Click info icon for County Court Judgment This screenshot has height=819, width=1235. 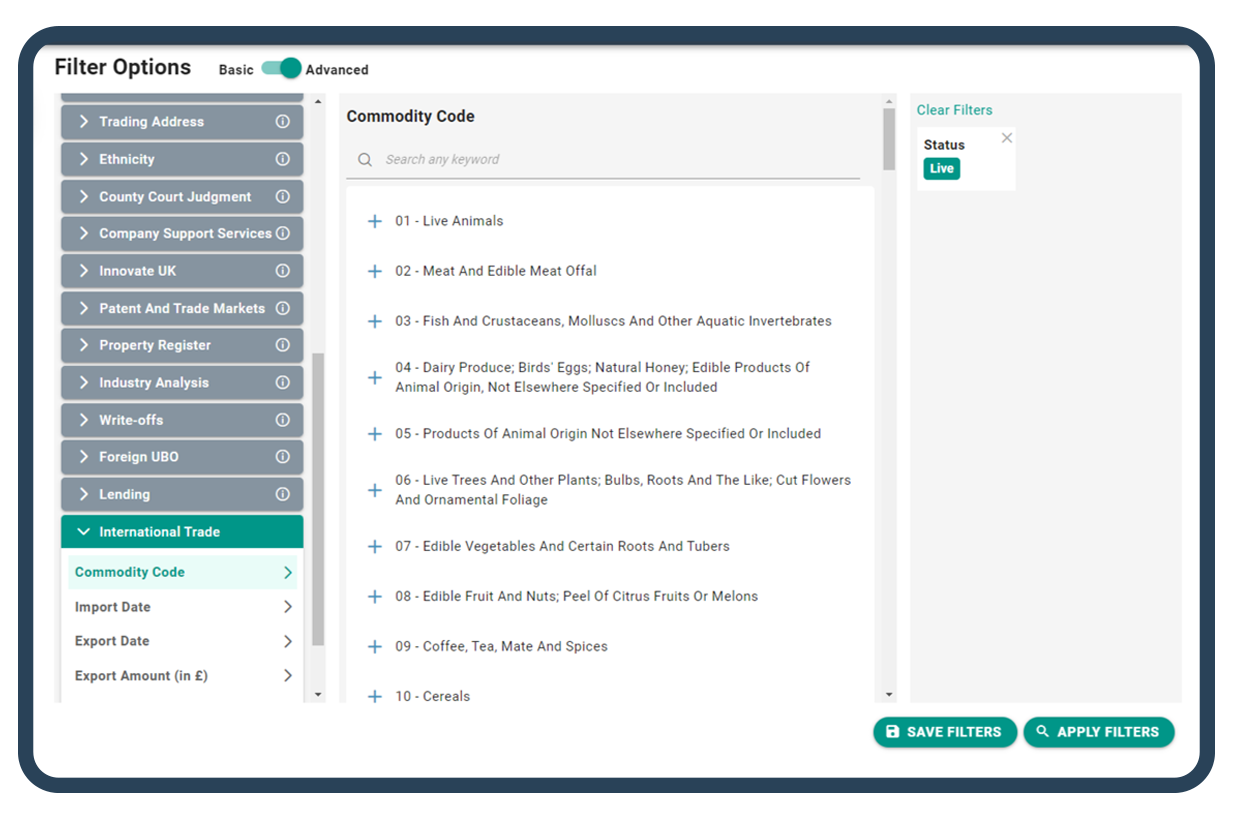coord(282,197)
